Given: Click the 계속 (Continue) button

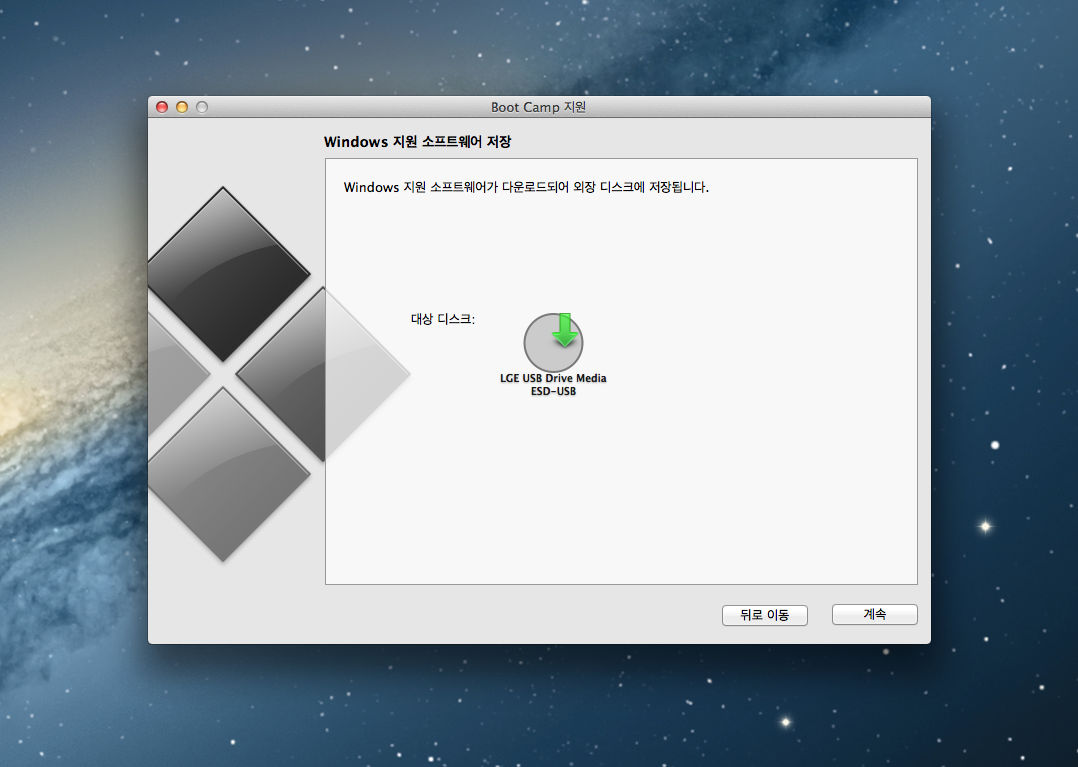Looking at the screenshot, I should tap(874, 614).
